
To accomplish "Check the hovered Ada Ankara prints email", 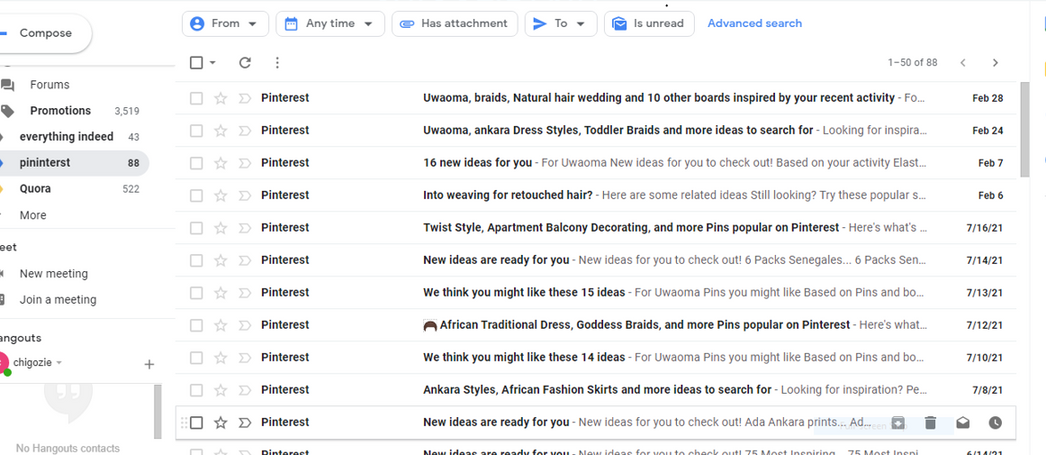I will (x=196, y=422).
